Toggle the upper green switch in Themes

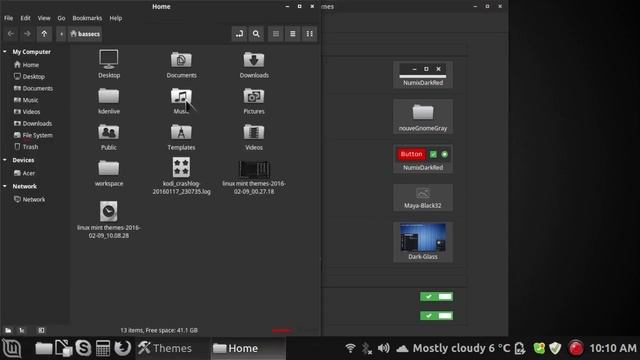pos(436,296)
